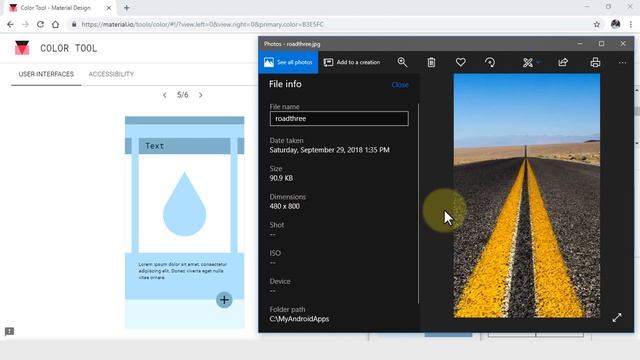Select Color Tool - Material Design tab
This screenshot has width=640, height=360.
[x=59, y=8]
